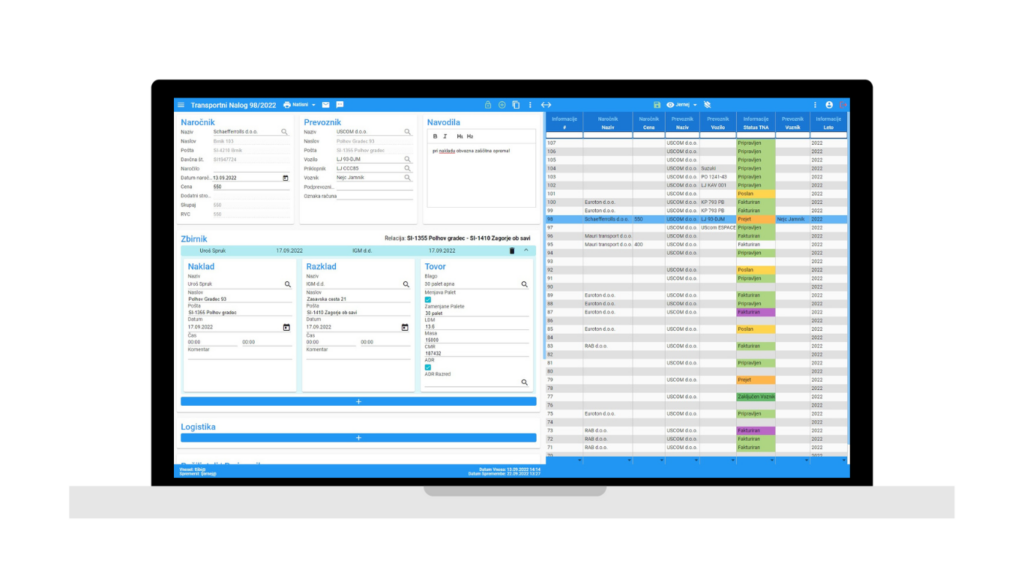The height and width of the screenshot is (576, 1024).
Task: Collapse the Zbirnik row with chevron
Action: [x=526, y=251]
